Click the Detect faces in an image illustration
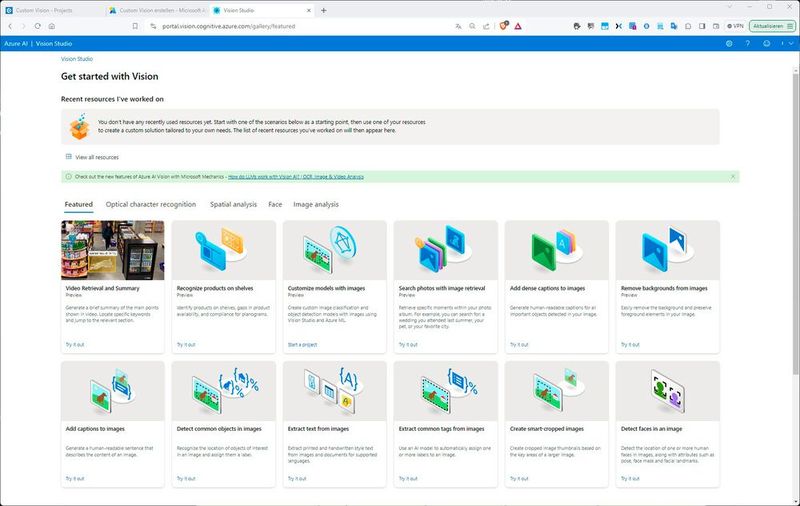Viewport: 800px width, 506px height. pyautogui.click(x=667, y=391)
